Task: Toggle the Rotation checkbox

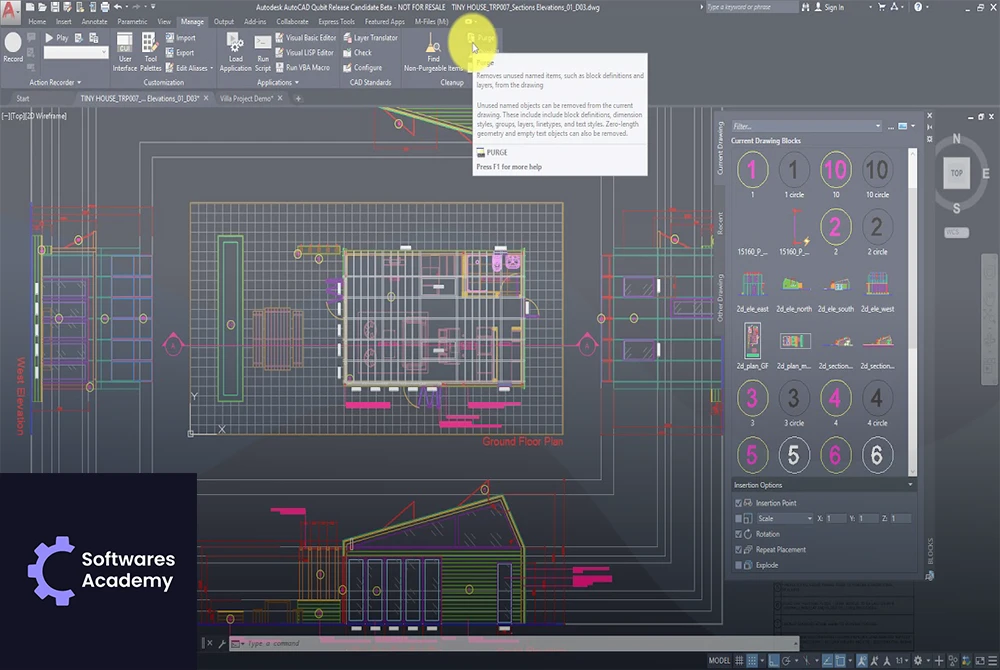Action: click(739, 534)
